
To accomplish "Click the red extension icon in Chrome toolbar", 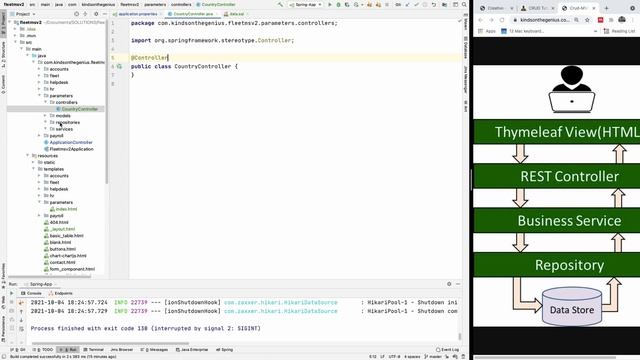I will 600,20.
